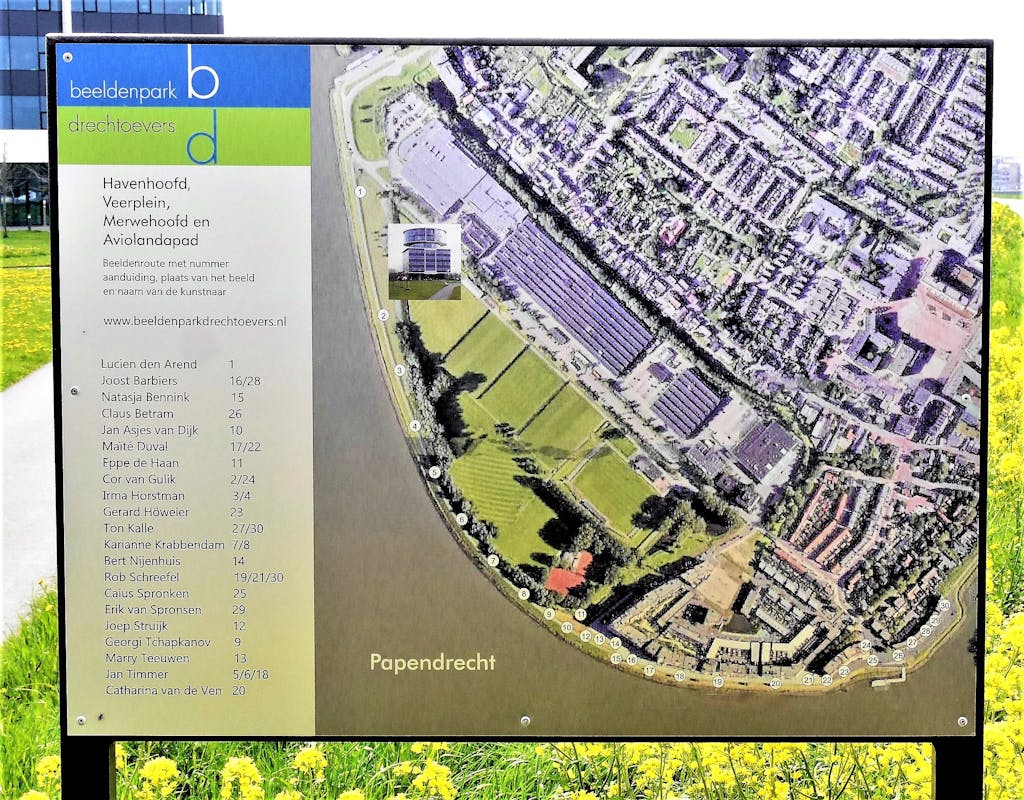Click marker 11 near the red roof
This screenshot has width=1024, height=800.
tap(580, 614)
